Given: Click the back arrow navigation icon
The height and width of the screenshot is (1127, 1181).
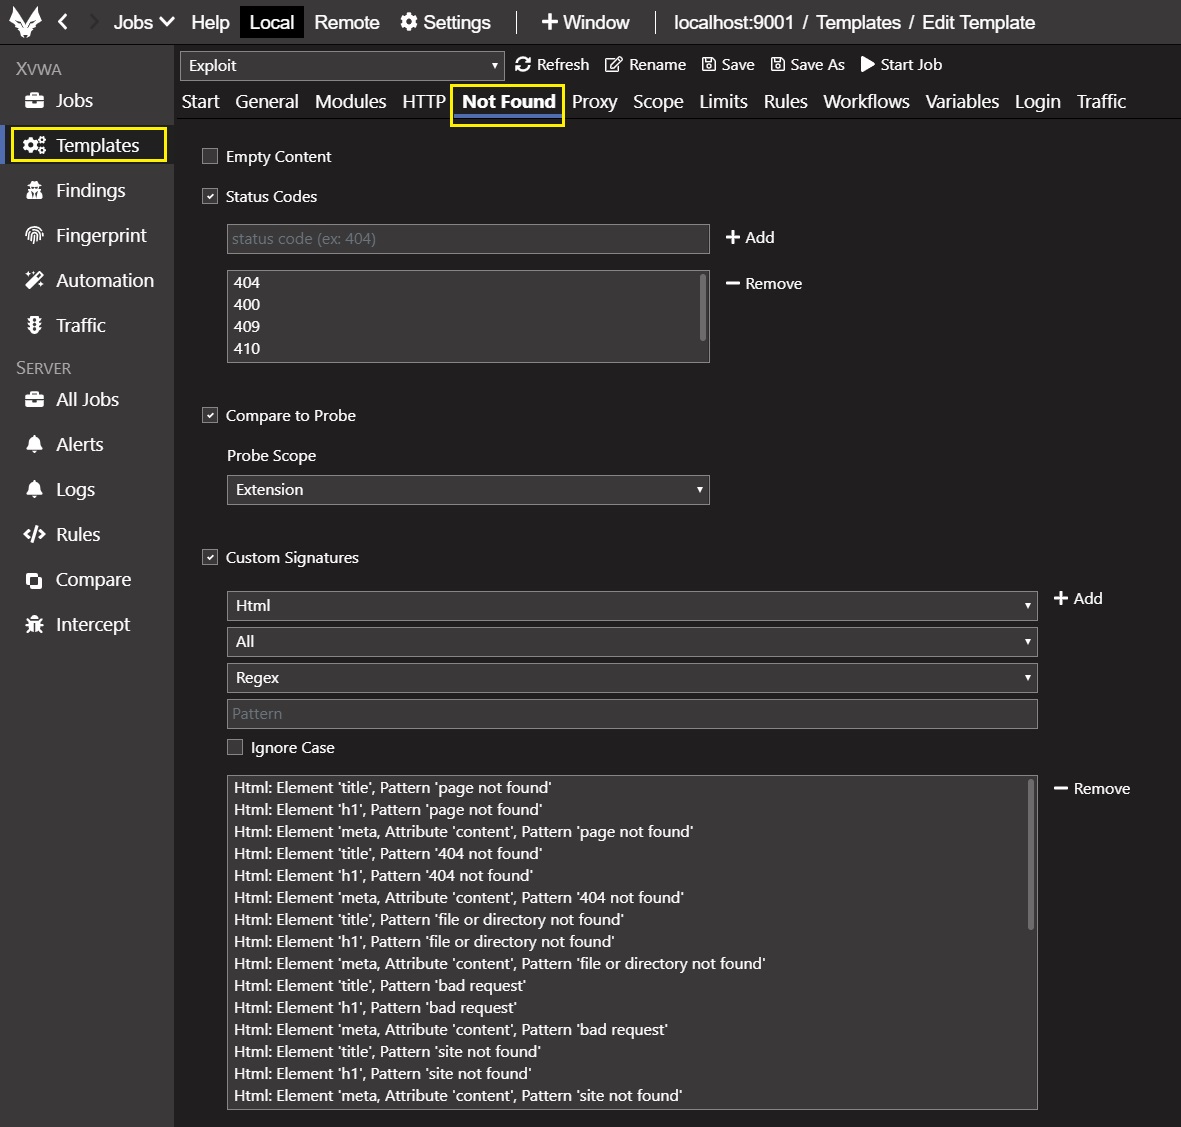Looking at the screenshot, I should point(63,22).
